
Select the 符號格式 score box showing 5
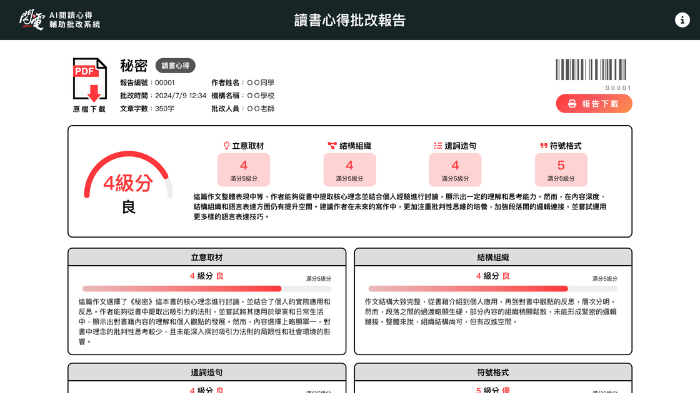[561, 170]
